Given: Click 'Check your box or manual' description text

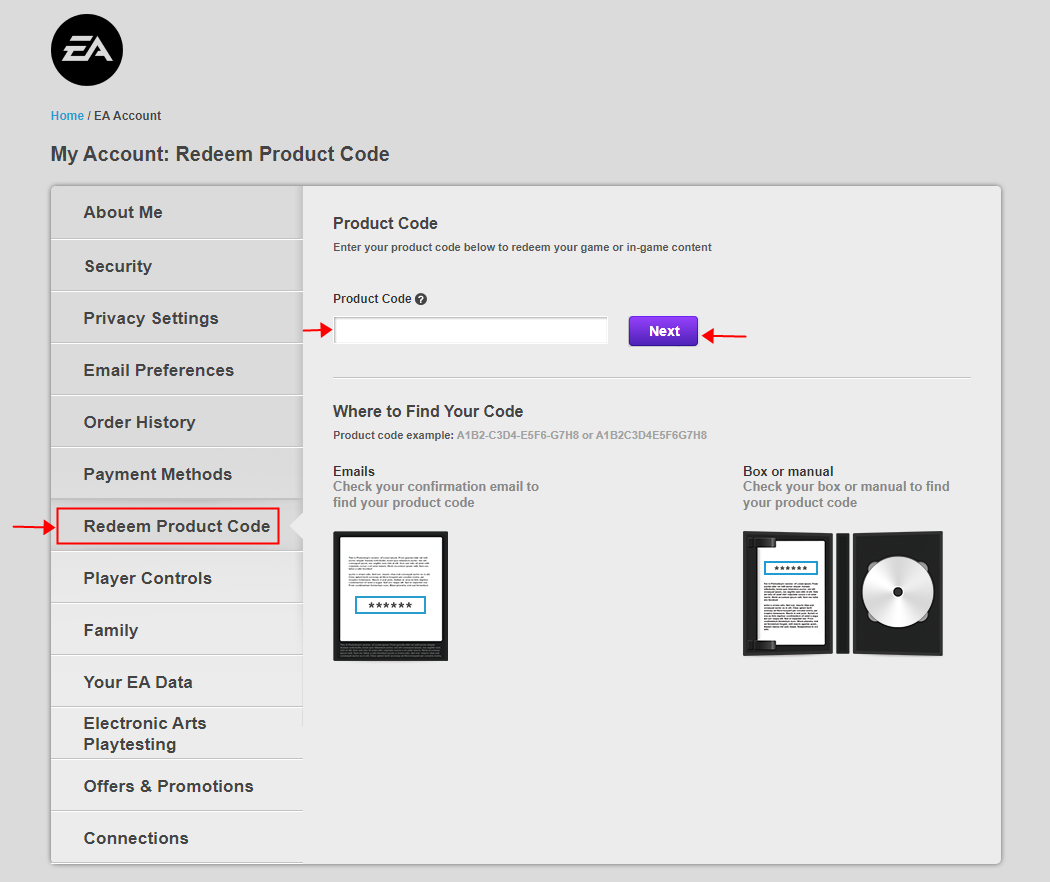Looking at the screenshot, I should 846,494.
